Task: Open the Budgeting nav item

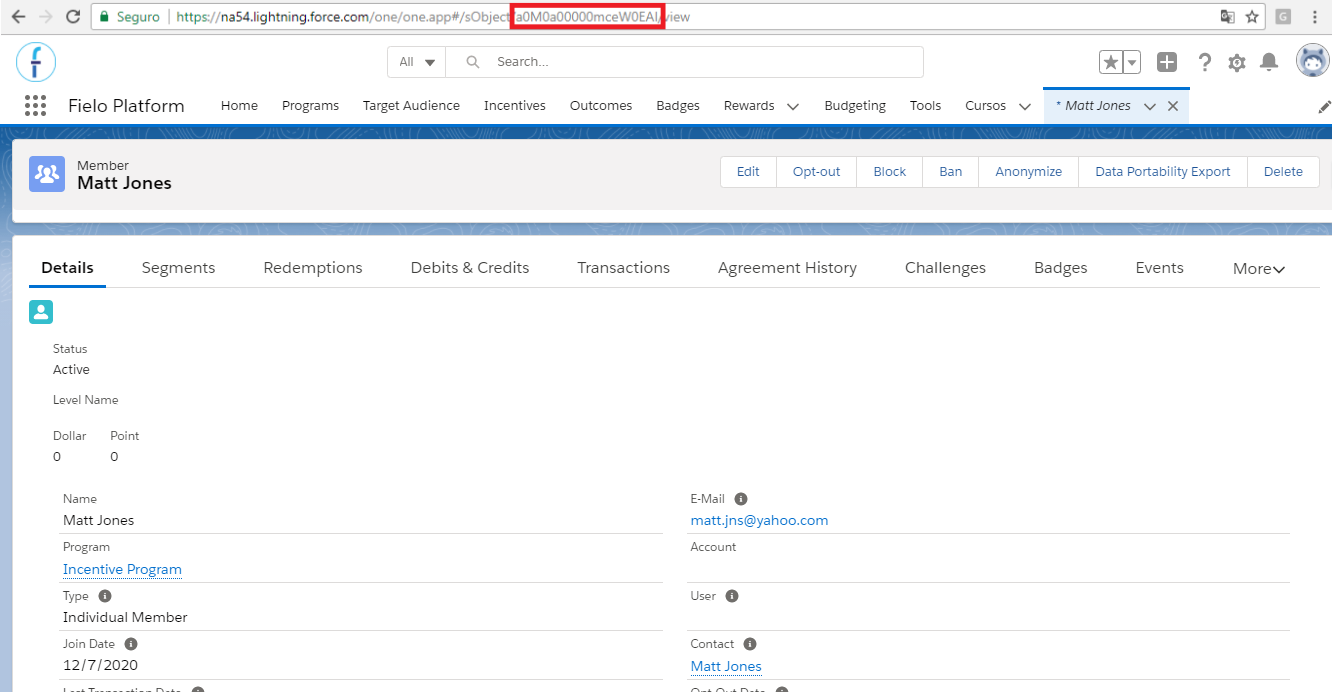Action: [x=855, y=106]
